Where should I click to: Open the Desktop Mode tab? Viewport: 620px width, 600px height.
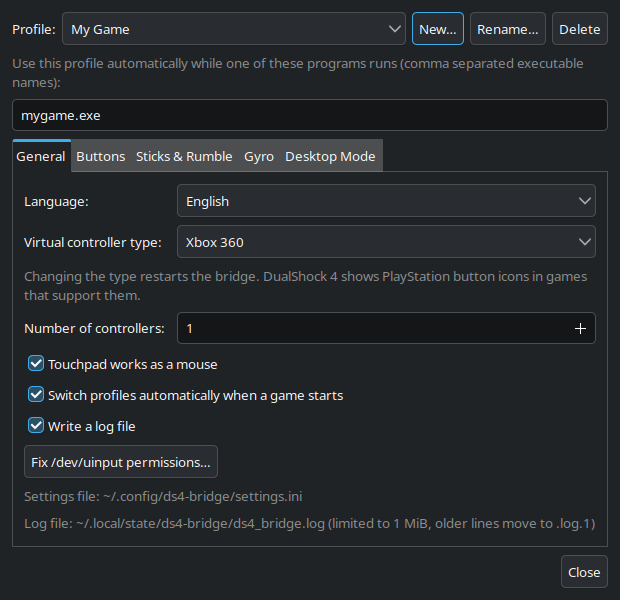pyautogui.click(x=330, y=156)
